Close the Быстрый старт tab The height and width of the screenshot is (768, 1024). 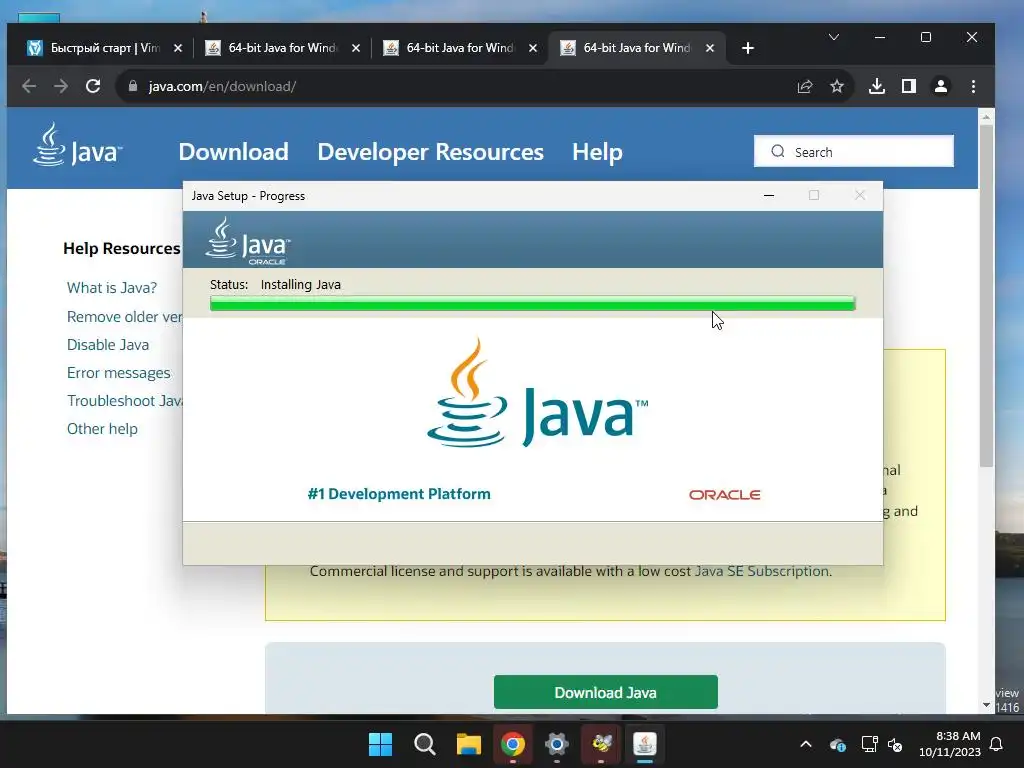178,48
